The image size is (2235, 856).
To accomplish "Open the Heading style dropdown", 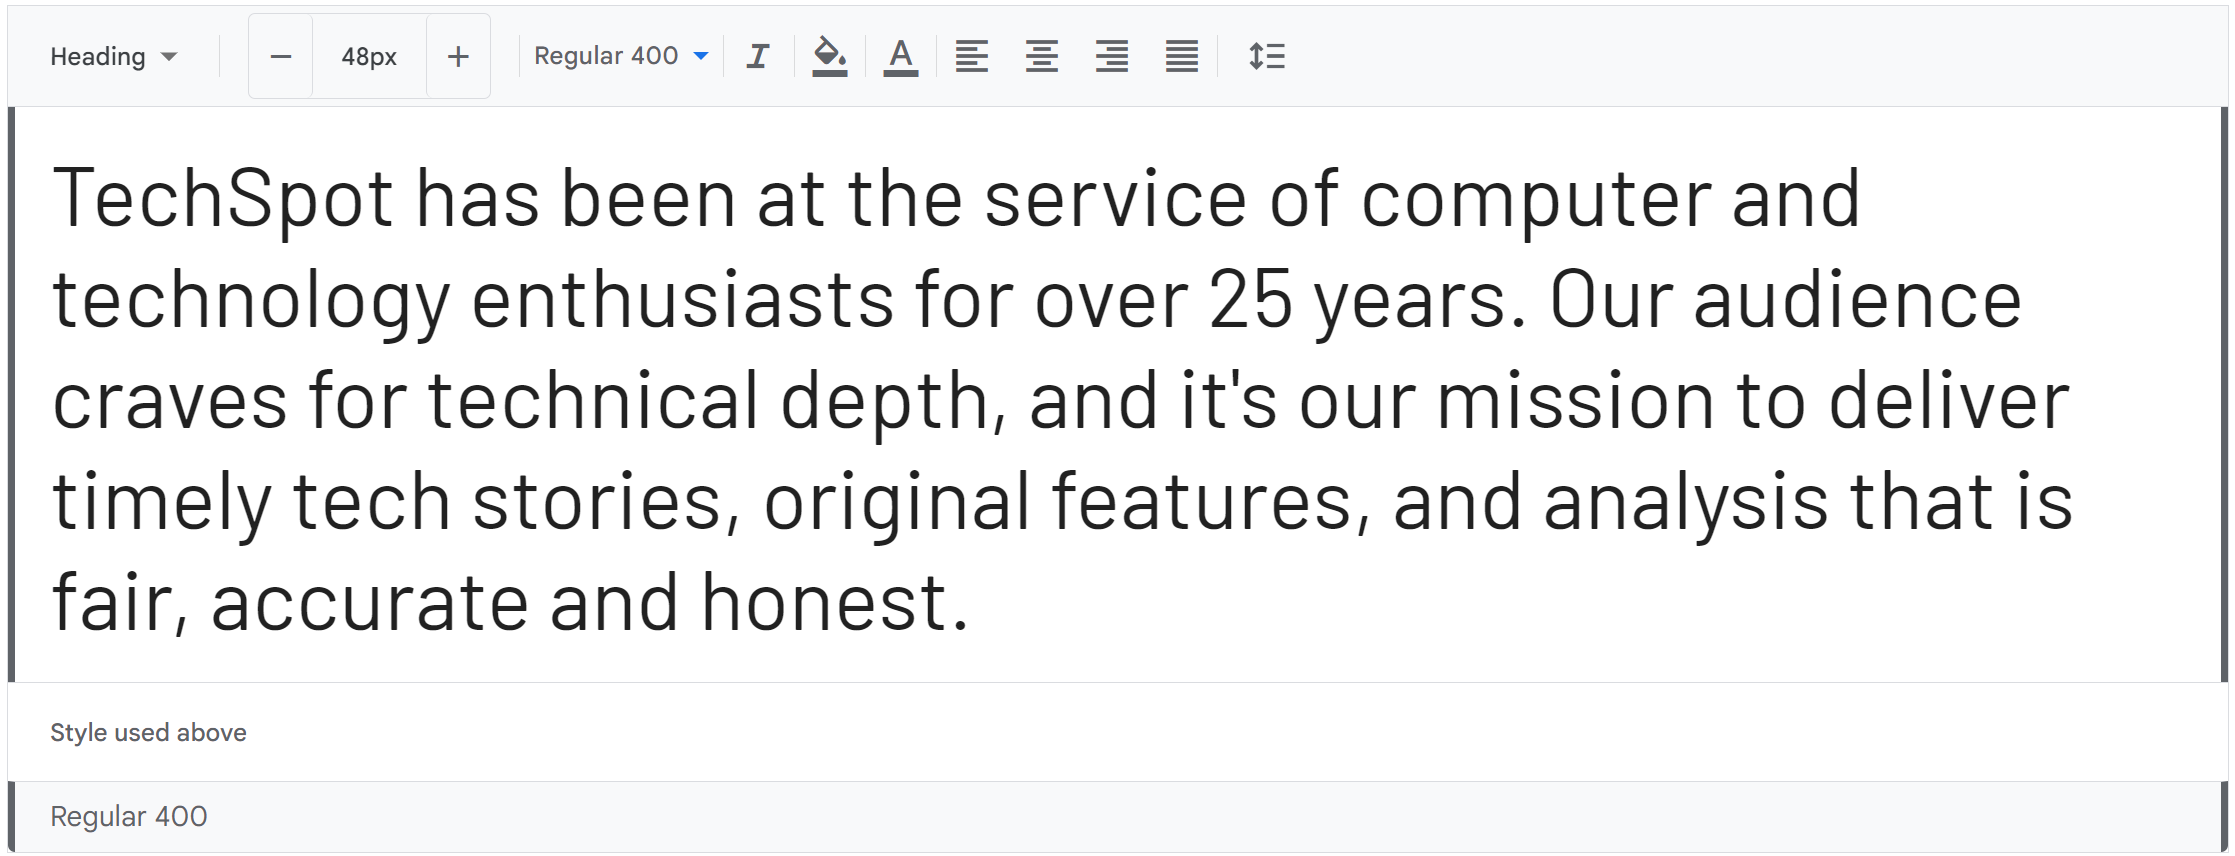I will tap(114, 57).
